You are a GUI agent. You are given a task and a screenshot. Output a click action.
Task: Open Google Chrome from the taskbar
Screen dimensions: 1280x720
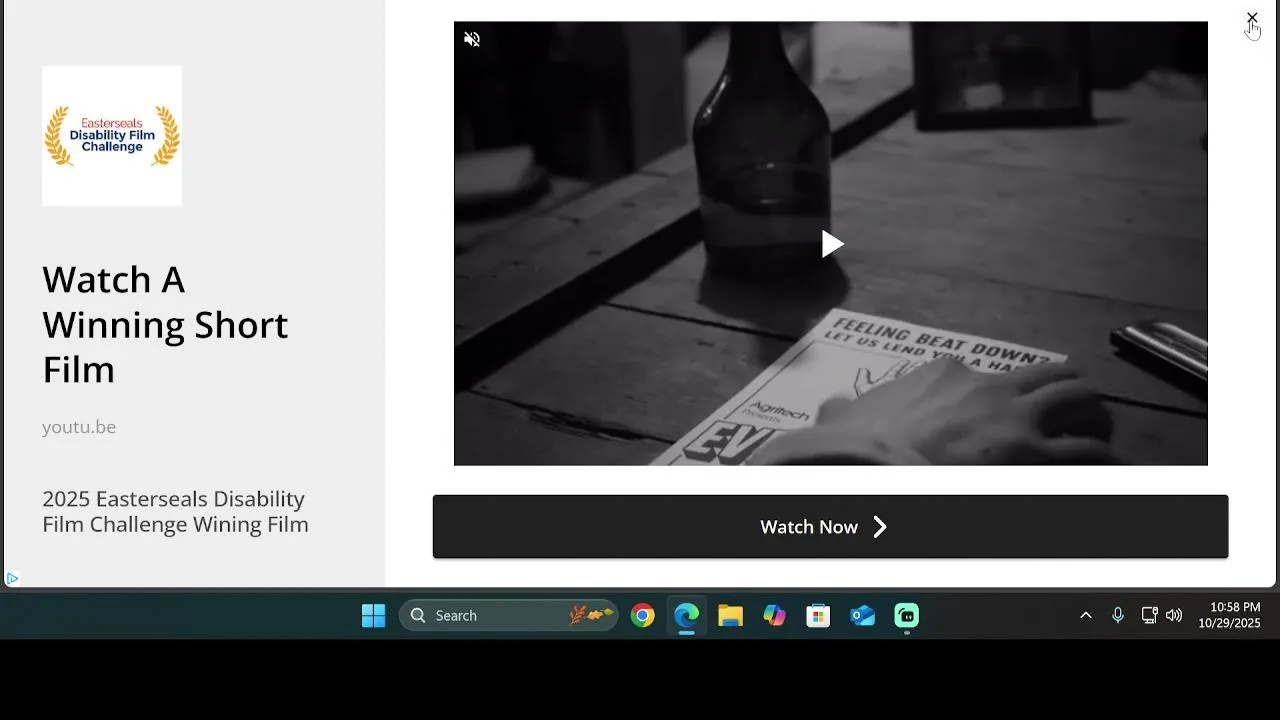(643, 616)
